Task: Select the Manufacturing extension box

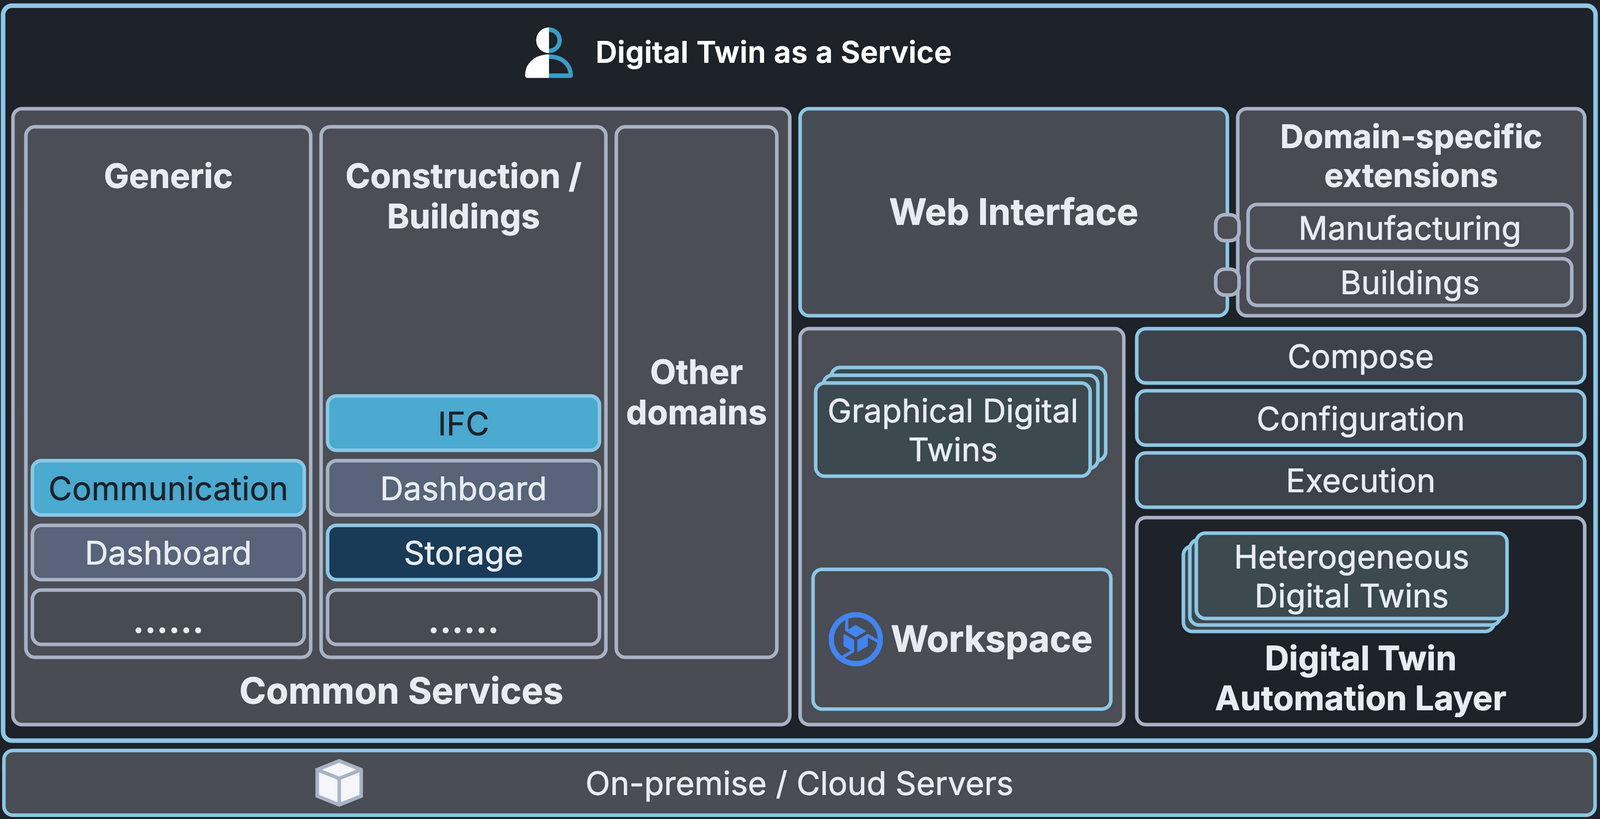Action: 1410,228
